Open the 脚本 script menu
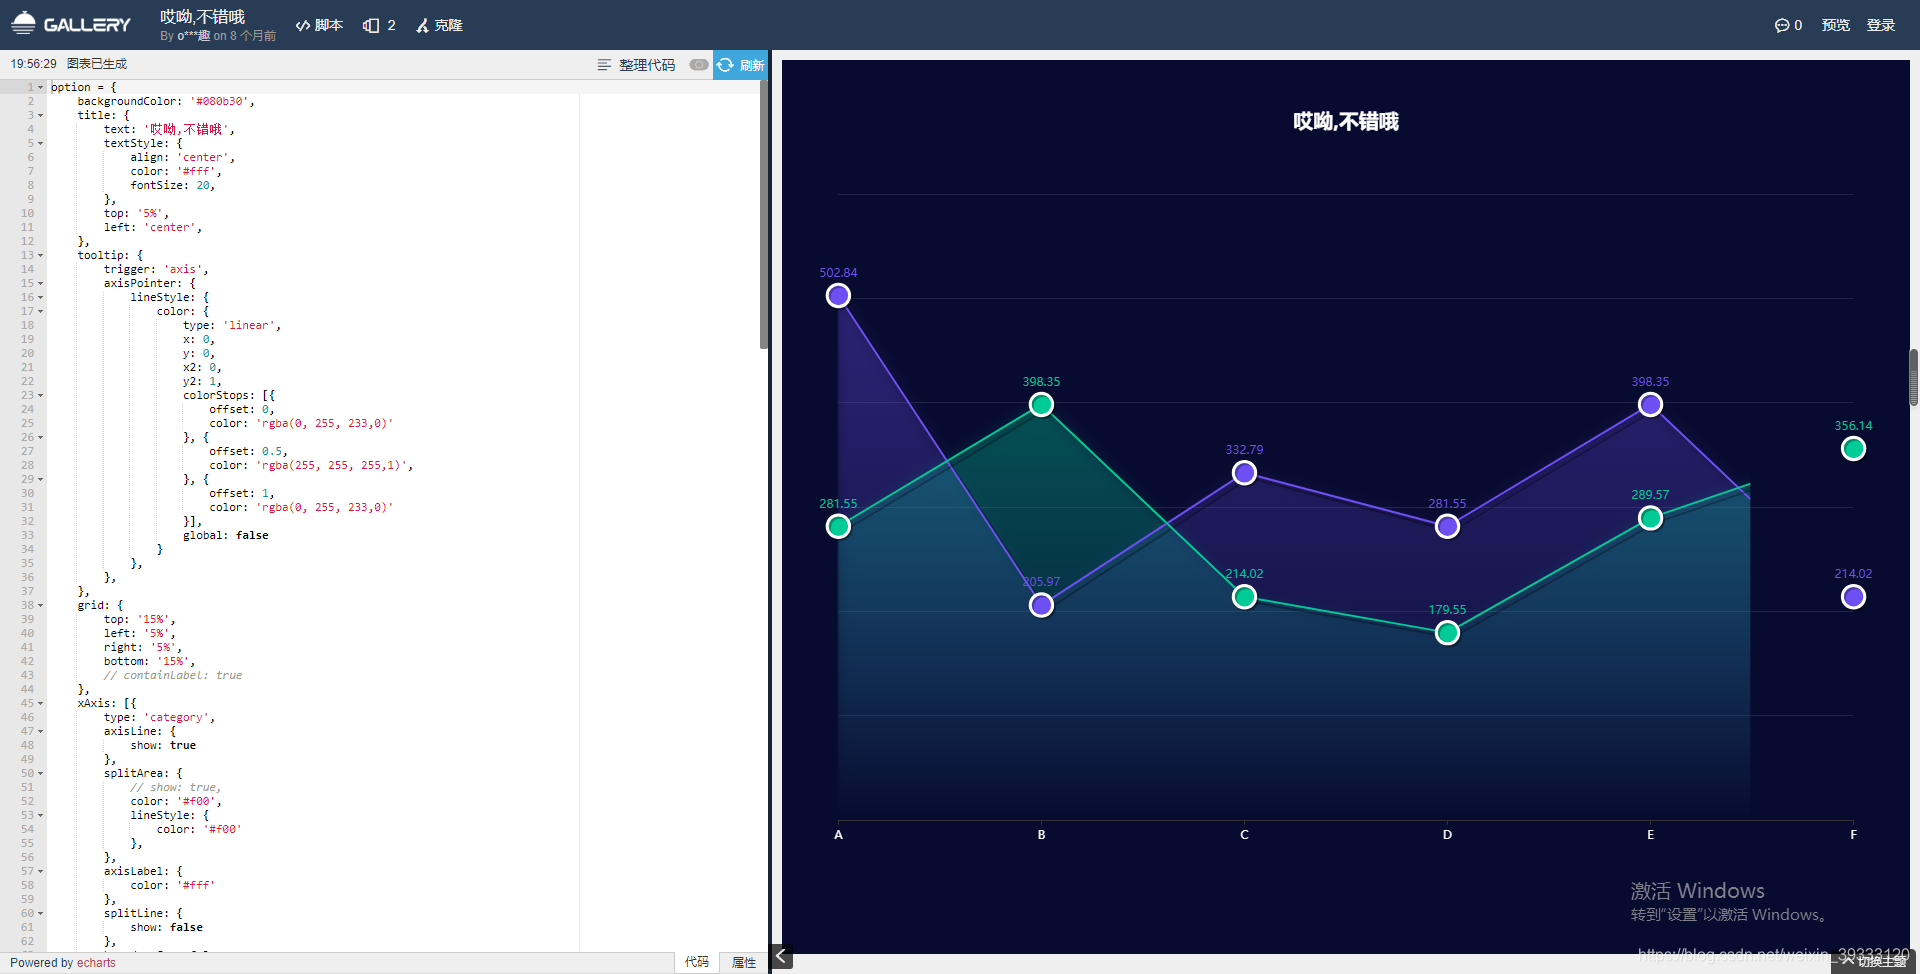Viewport: 1920px width, 974px height. tap(319, 25)
